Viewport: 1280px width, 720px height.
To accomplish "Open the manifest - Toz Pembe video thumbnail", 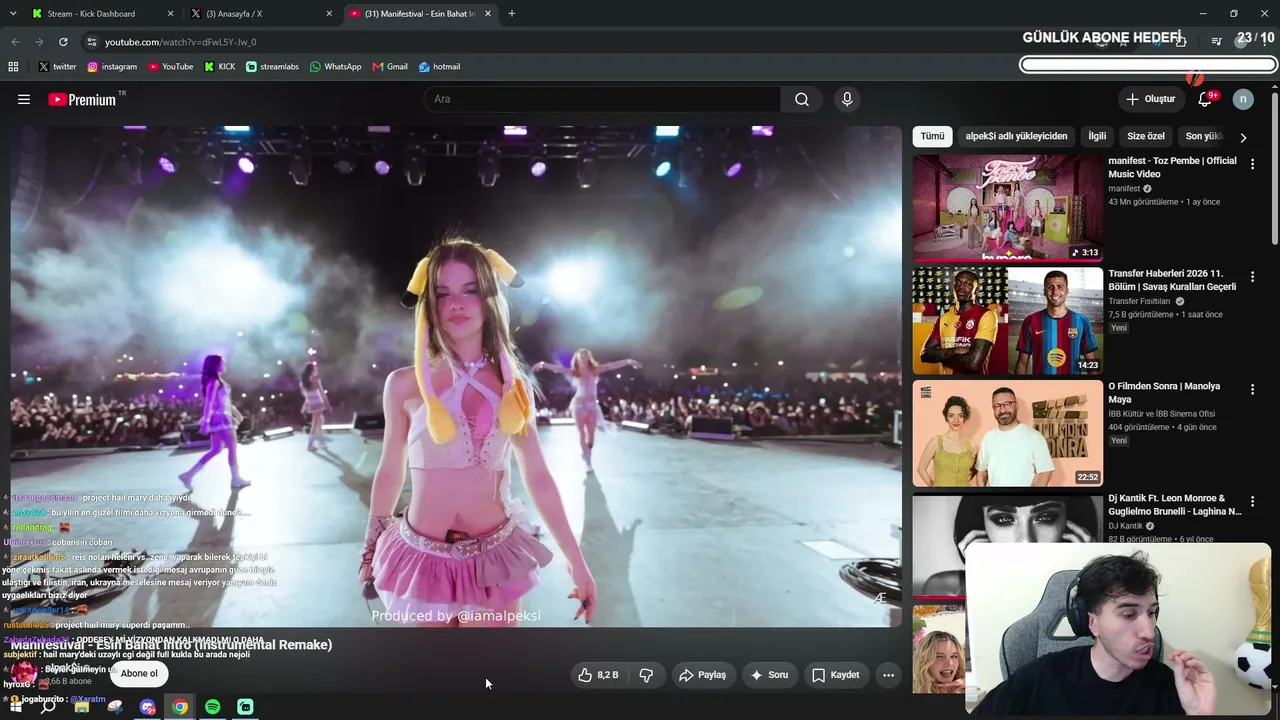I will point(1008,208).
